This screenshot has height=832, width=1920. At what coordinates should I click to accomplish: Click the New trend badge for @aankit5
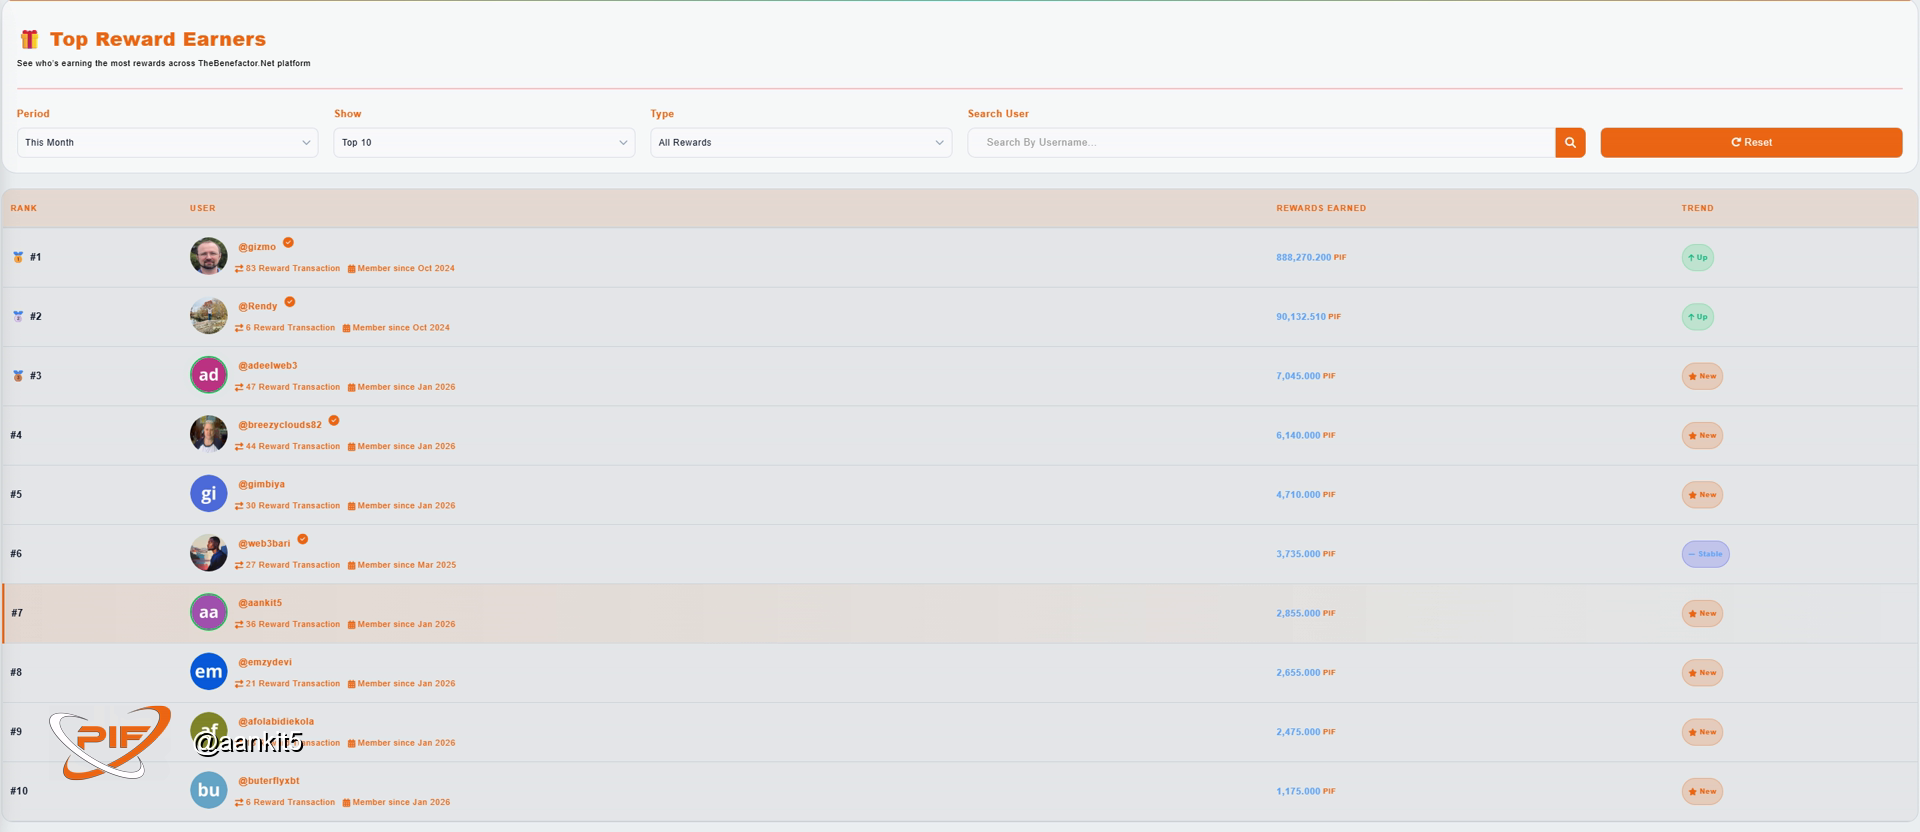1702,613
